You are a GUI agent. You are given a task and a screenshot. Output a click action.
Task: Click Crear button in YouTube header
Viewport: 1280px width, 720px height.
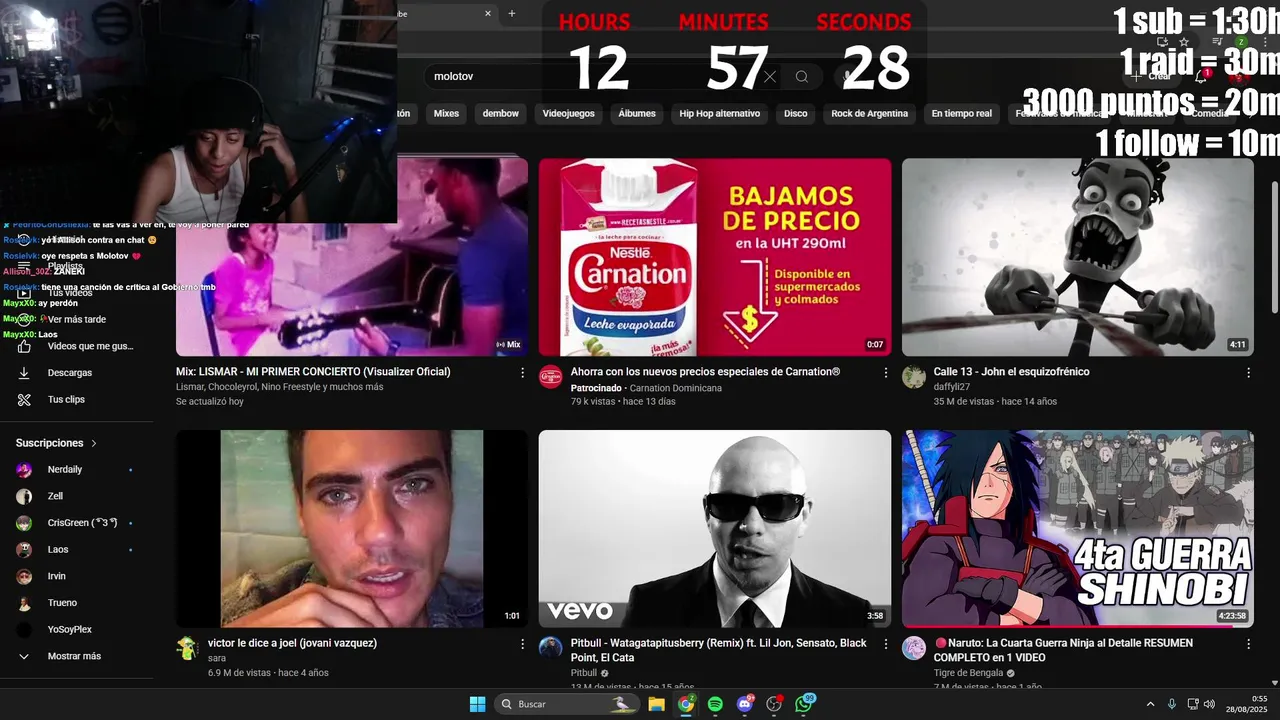(x=1152, y=76)
